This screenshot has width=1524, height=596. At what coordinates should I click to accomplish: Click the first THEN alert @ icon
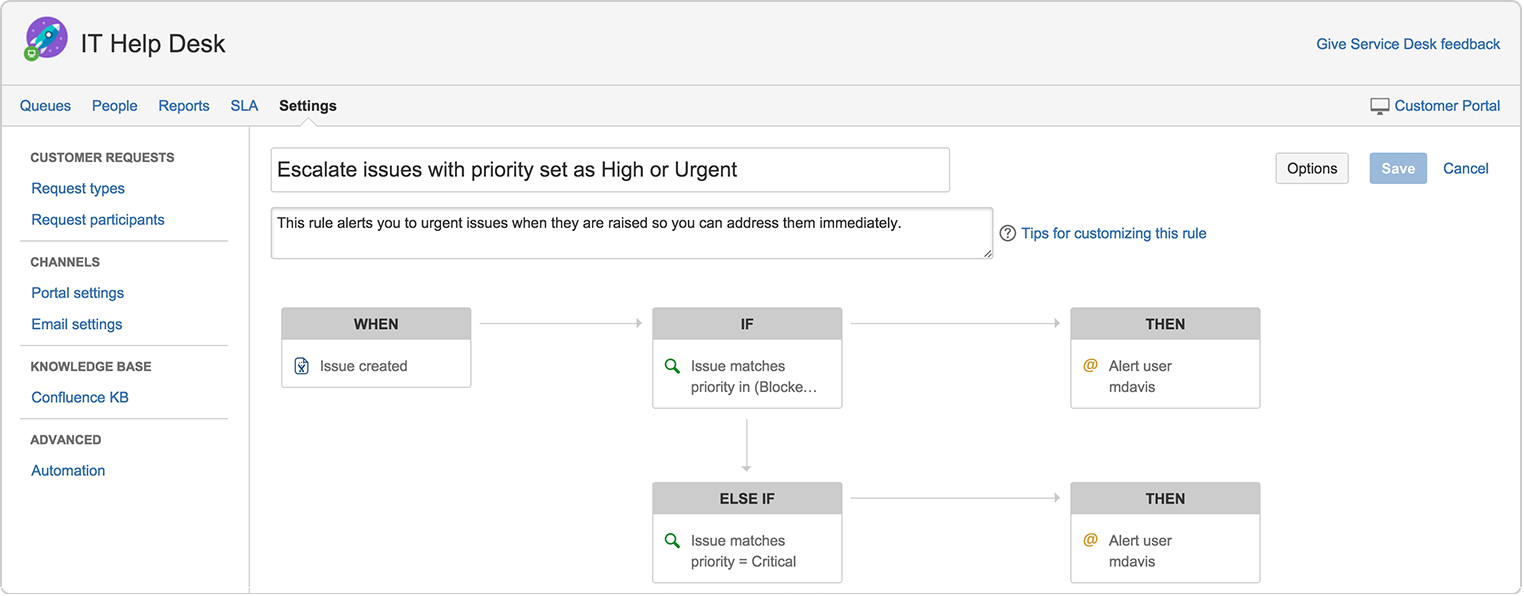click(x=1091, y=366)
